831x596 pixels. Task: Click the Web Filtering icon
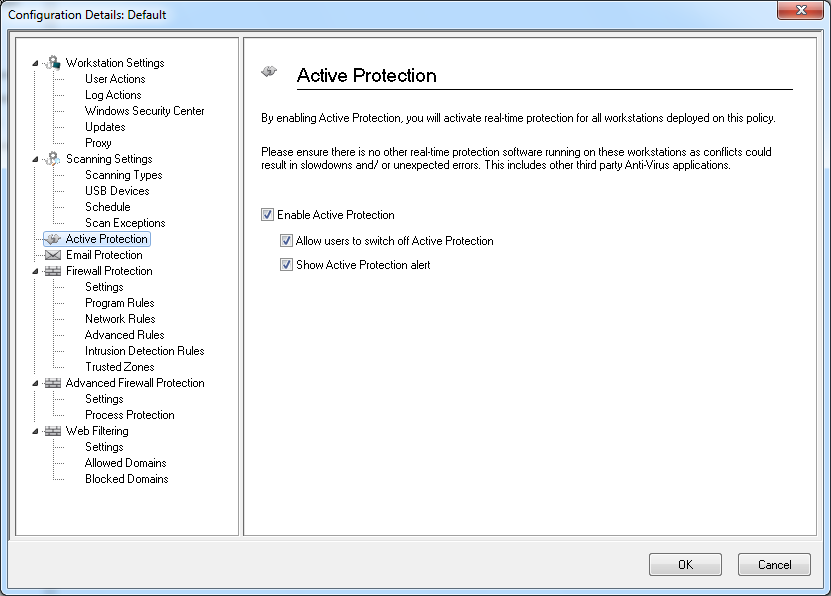click(x=53, y=431)
